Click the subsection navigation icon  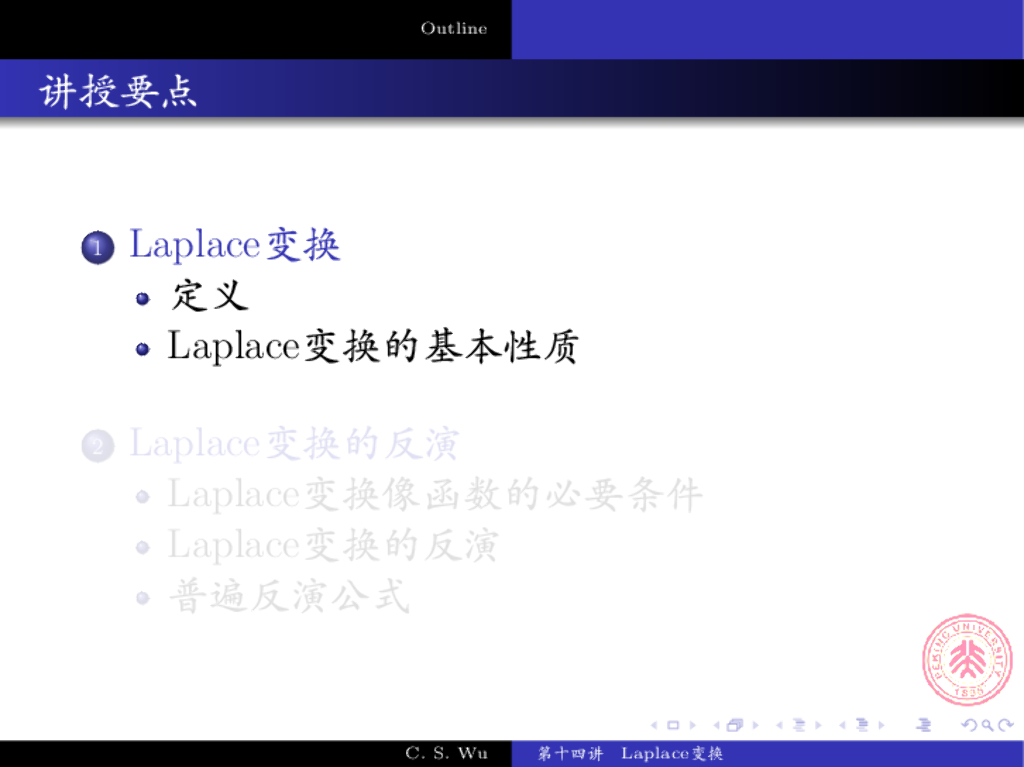click(799, 725)
